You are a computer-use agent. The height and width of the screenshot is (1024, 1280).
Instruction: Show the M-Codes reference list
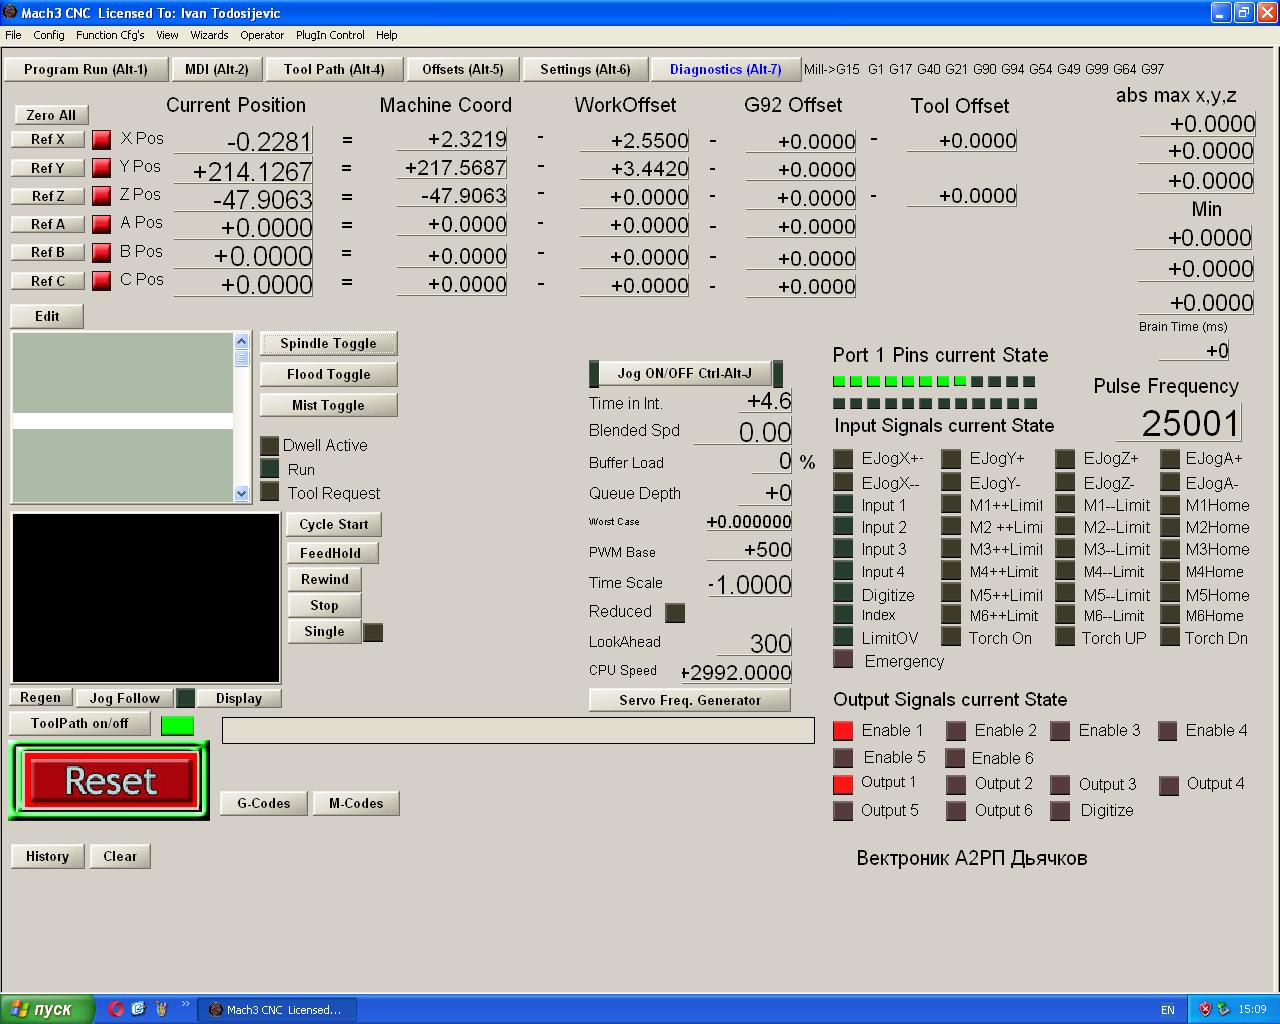point(356,803)
